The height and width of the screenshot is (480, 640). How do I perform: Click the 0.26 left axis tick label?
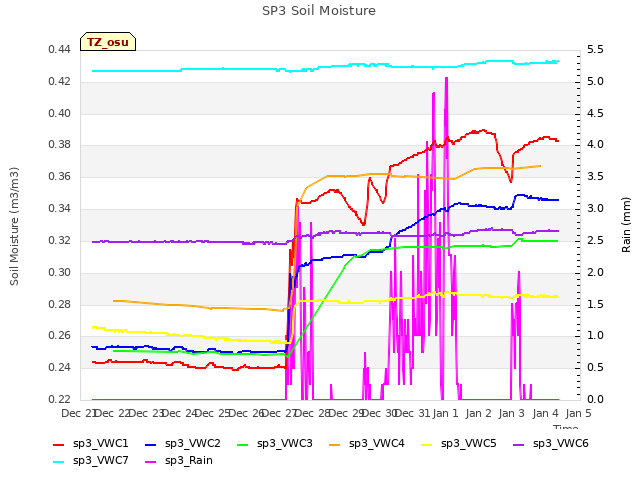coord(60,336)
